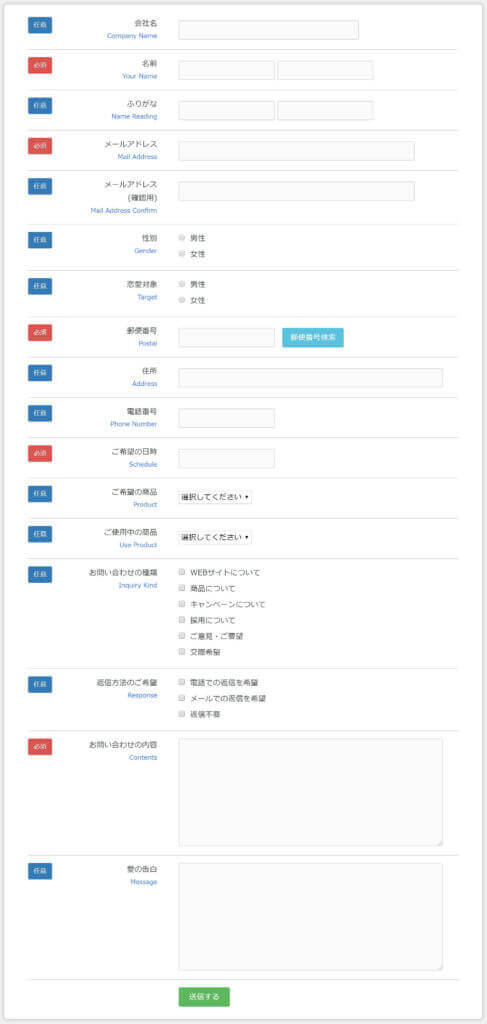Focus the Phone Number input
487x1024 pixels.
click(x=227, y=418)
